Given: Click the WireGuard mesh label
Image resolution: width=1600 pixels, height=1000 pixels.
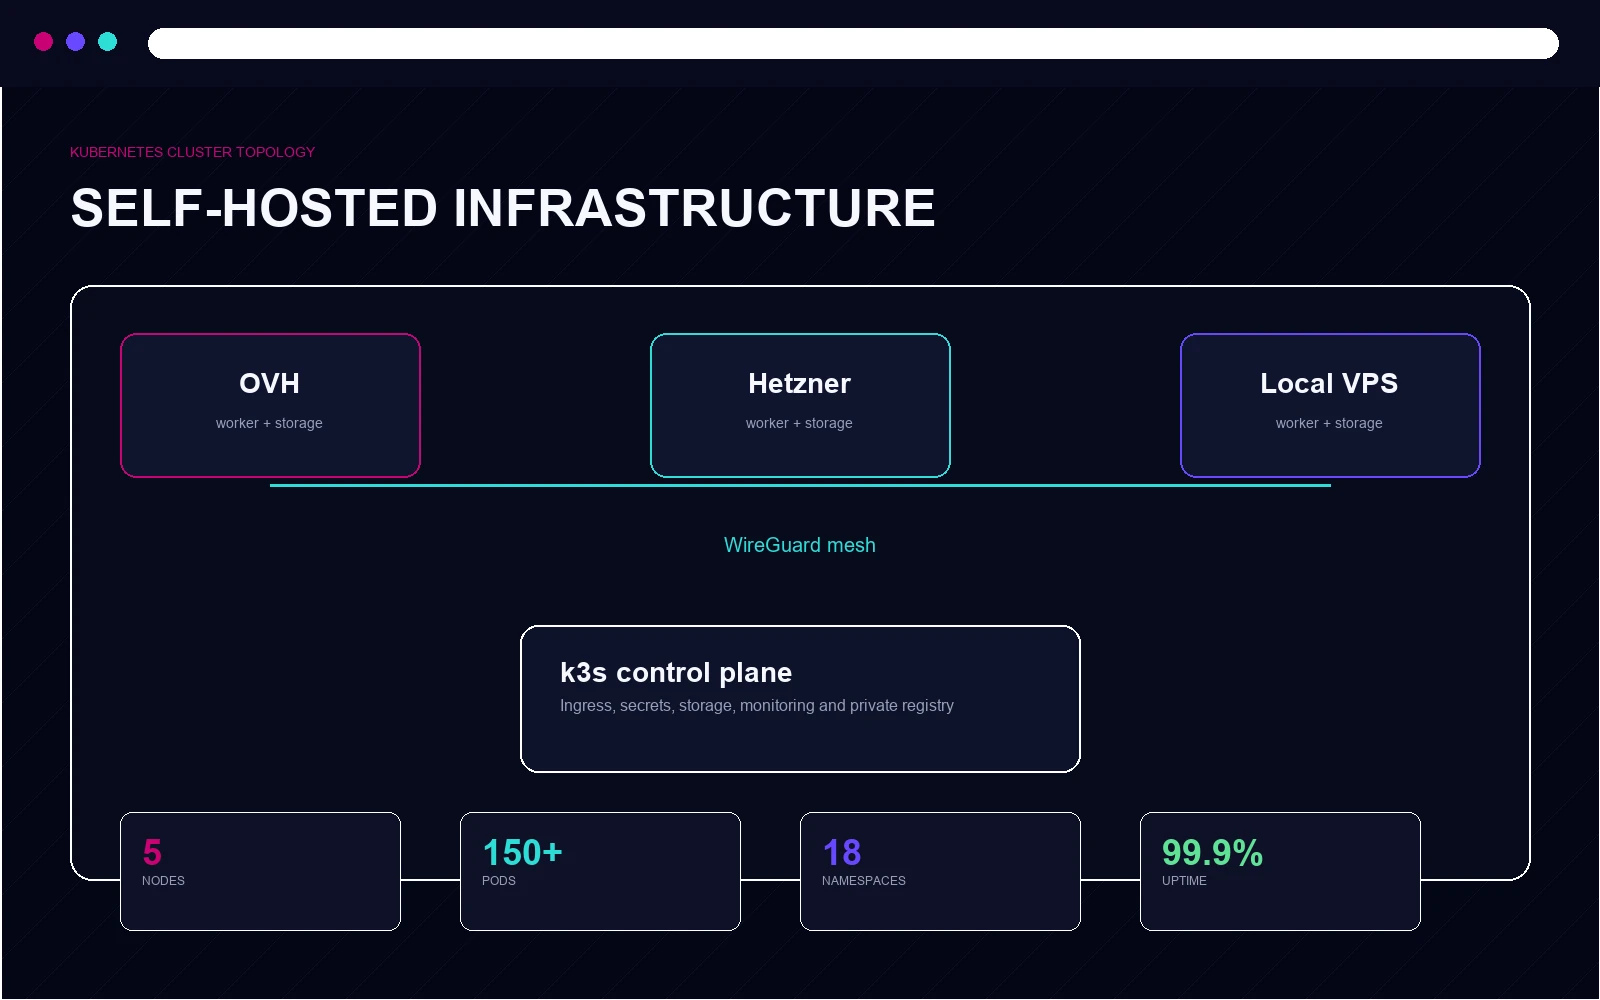Looking at the screenshot, I should click(x=800, y=545).
